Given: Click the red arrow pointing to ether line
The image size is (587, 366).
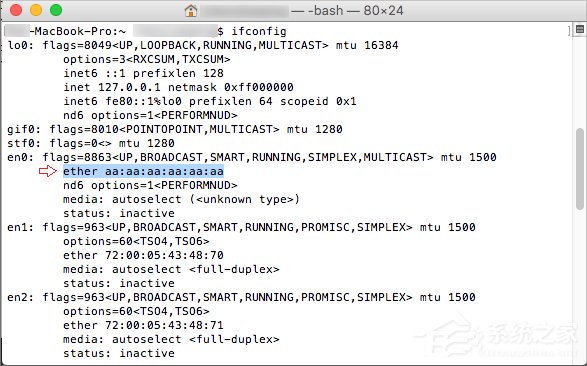Looking at the screenshot, I should click(x=48, y=171).
